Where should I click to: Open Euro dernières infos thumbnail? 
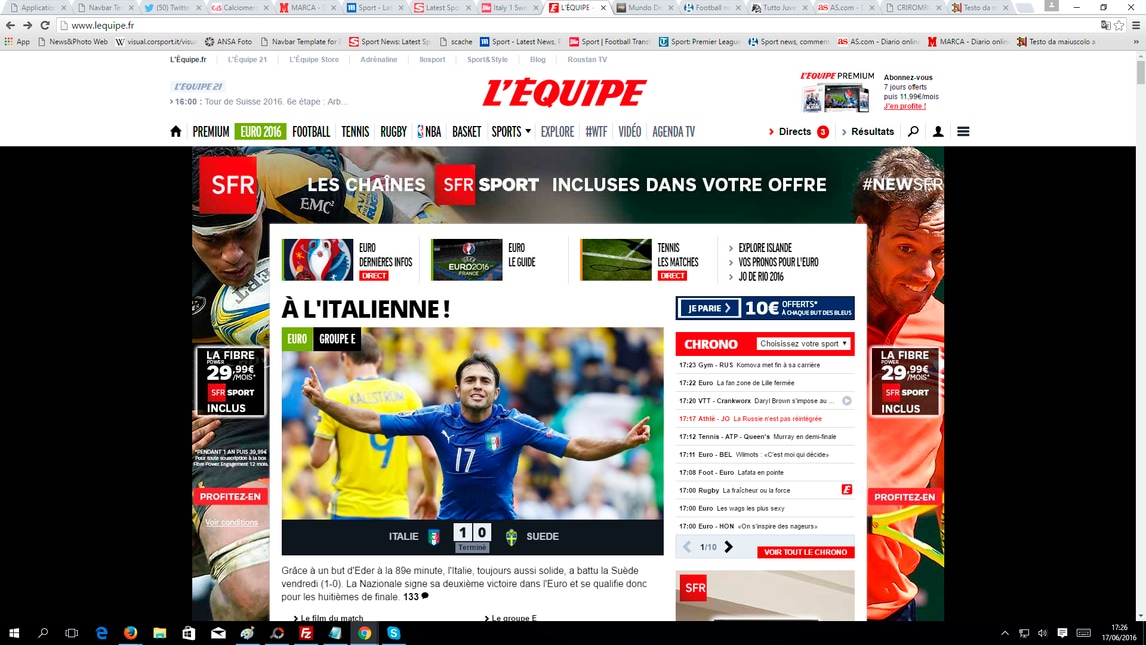(x=317, y=259)
